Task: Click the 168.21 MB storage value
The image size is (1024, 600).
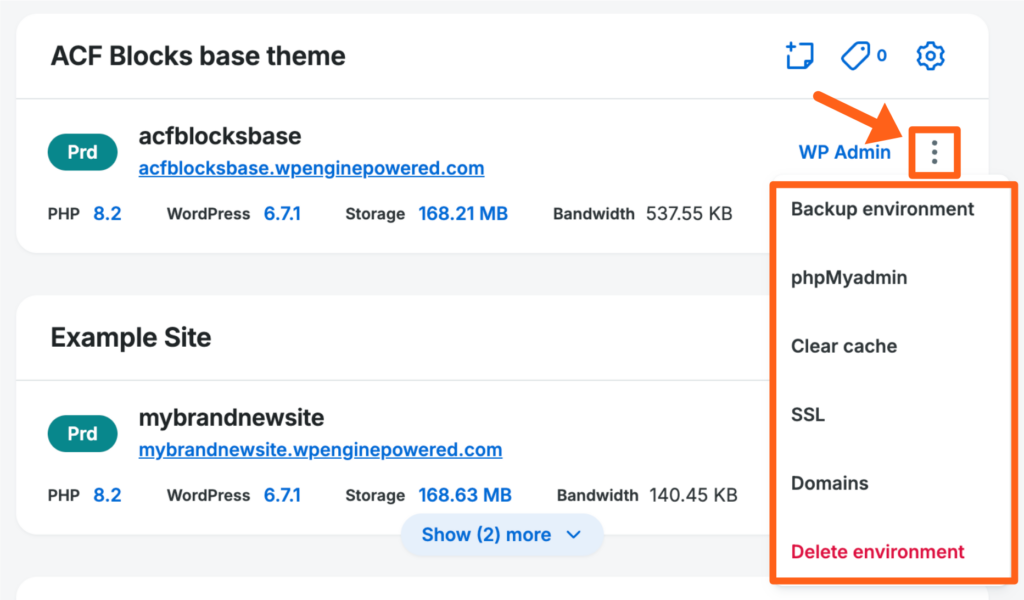Action: 463,214
